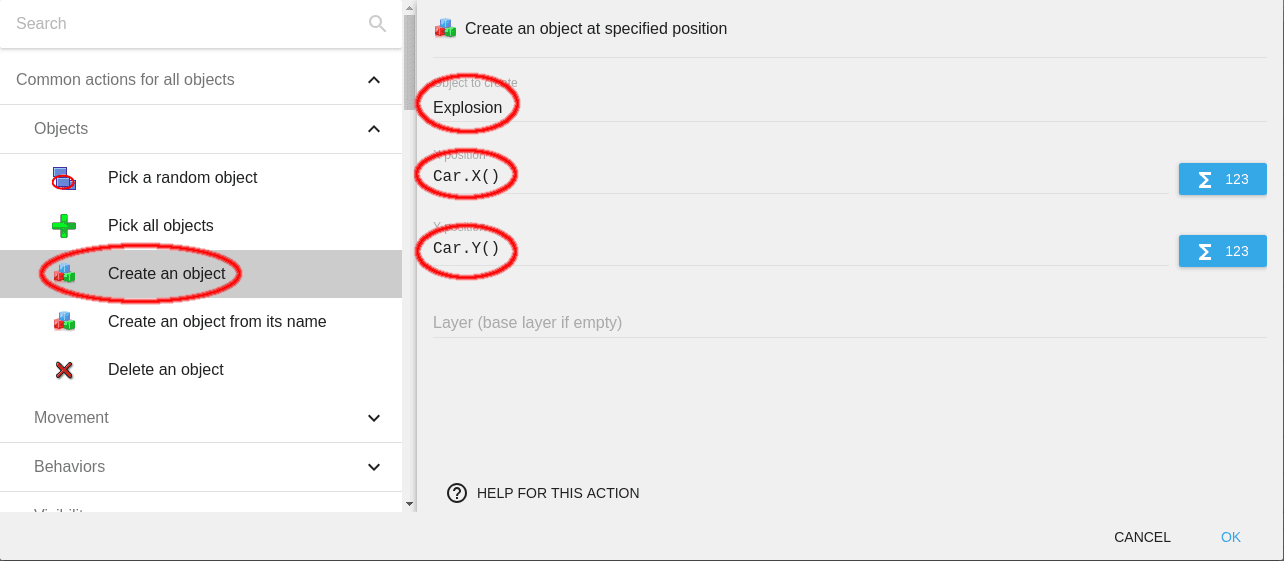
Task: Click the scrollbar down arrow in actions list
Action: coord(409,504)
